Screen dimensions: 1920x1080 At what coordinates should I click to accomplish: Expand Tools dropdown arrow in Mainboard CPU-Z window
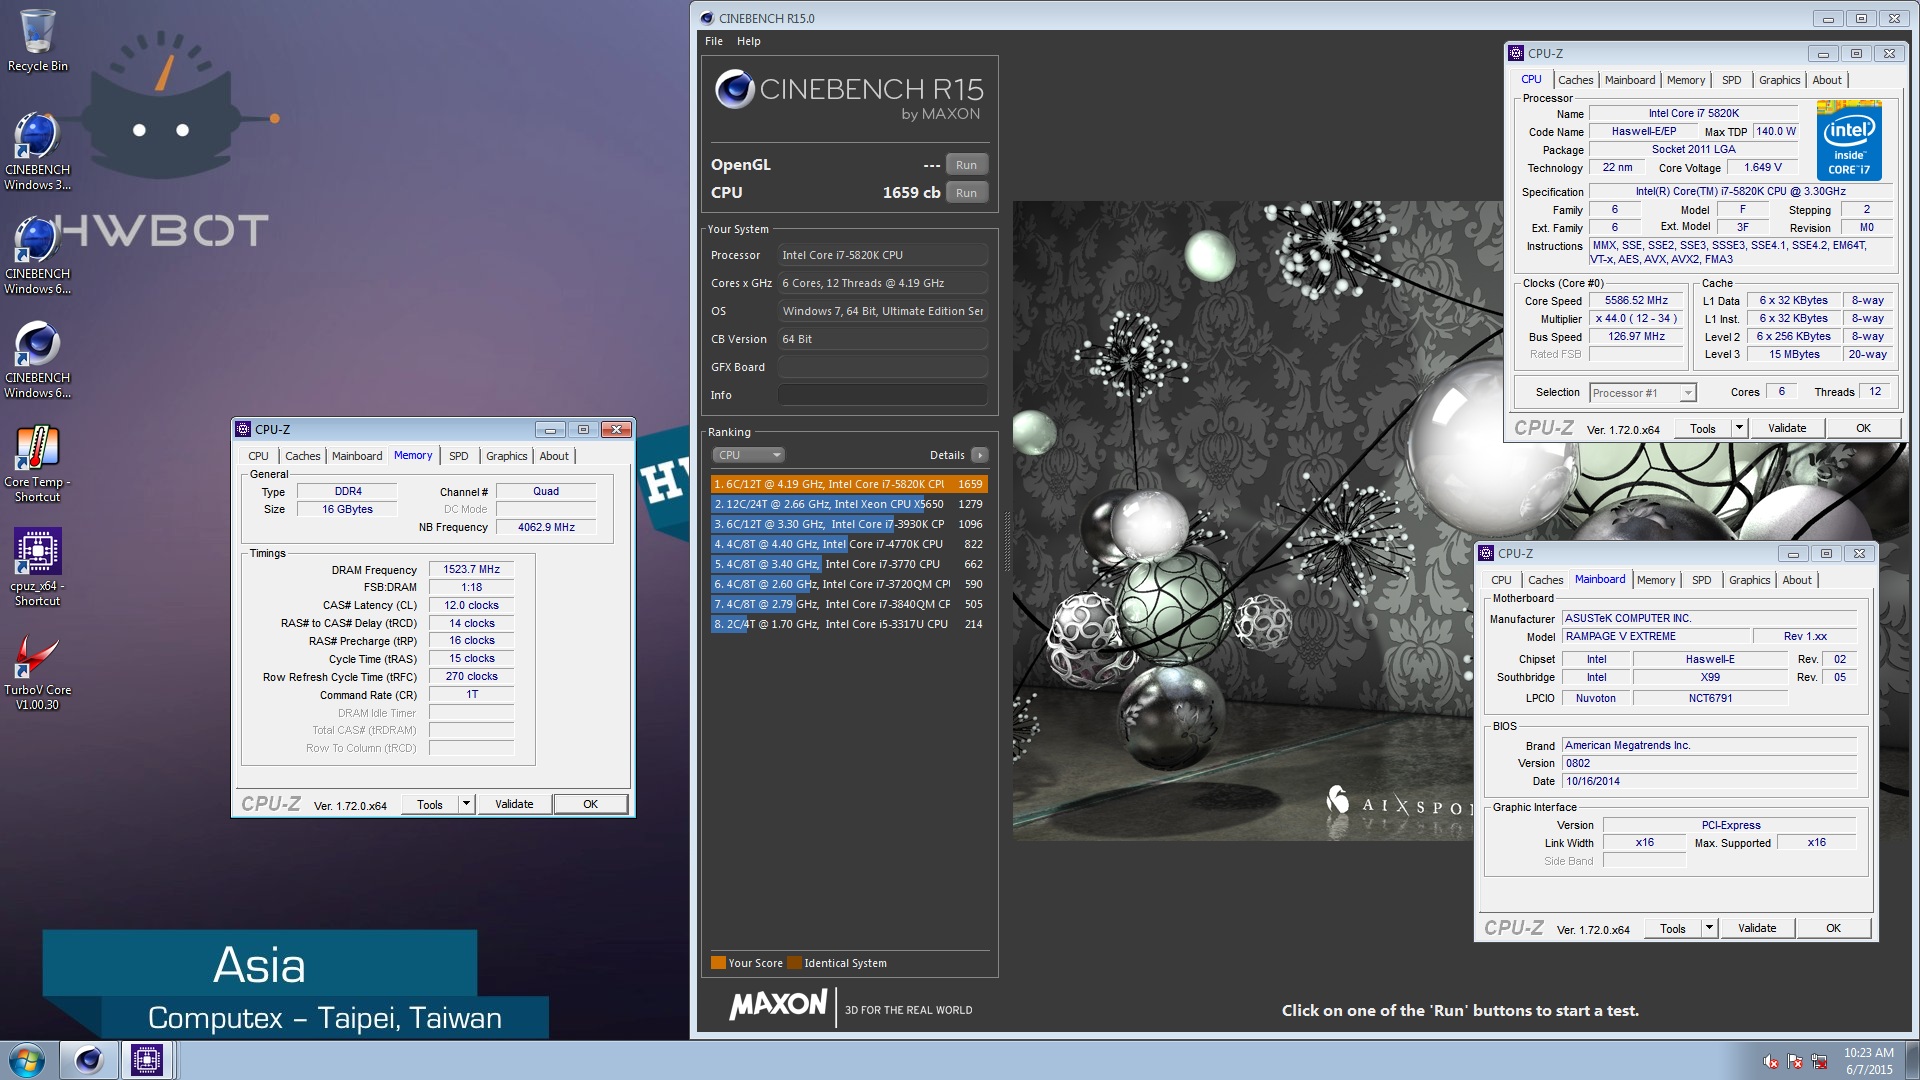tap(1709, 928)
